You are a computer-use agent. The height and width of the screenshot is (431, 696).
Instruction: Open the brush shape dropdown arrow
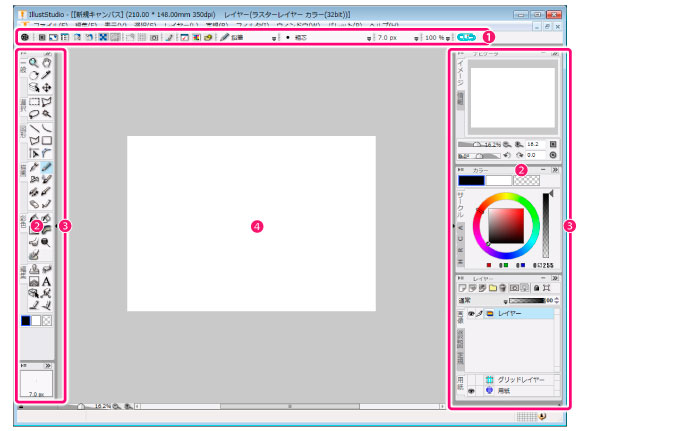(x=369, y=38)
